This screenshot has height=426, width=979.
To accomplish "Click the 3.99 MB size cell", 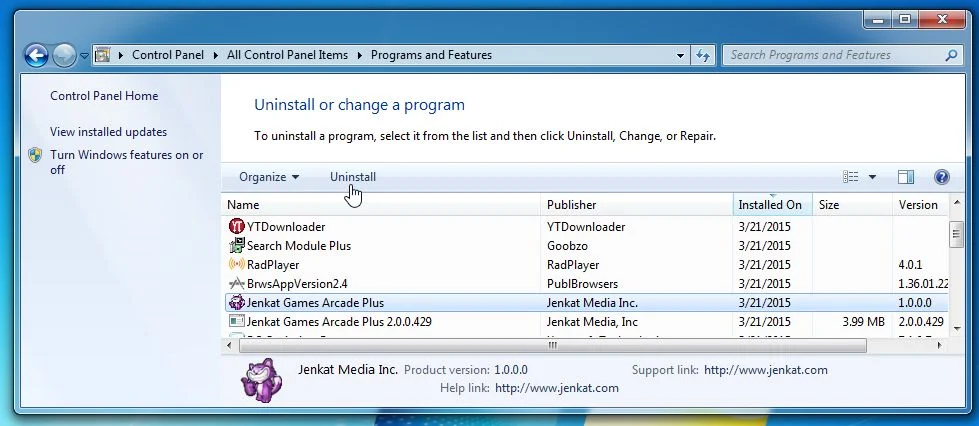I will pyautogui.click(x=863, y=322).
